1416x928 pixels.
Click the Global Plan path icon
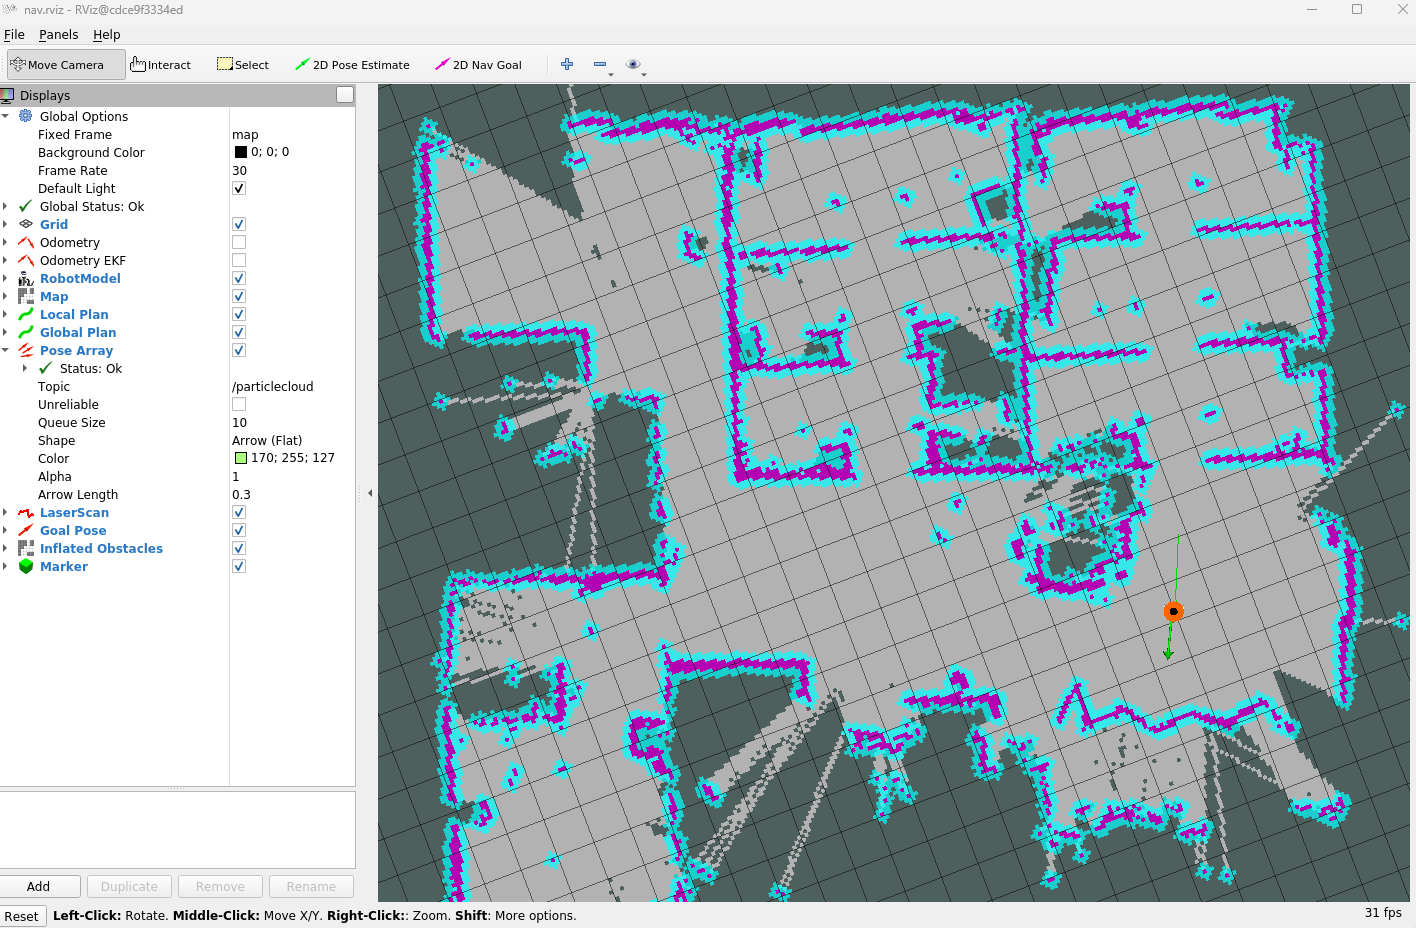coord(26,332)
